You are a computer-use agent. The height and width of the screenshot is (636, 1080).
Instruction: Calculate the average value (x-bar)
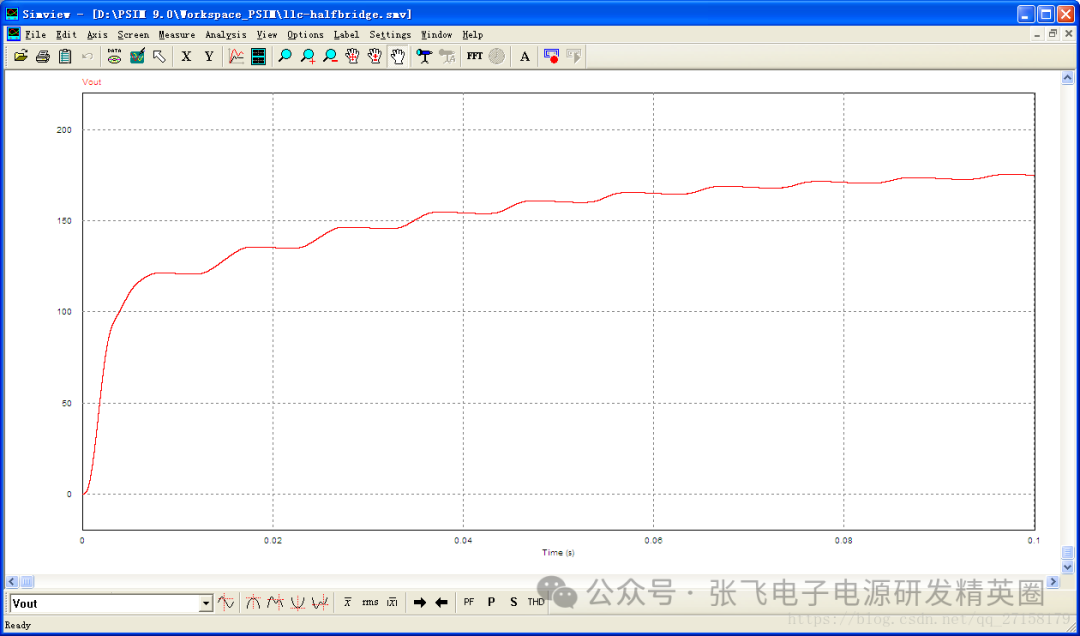(x=347, y=602)
